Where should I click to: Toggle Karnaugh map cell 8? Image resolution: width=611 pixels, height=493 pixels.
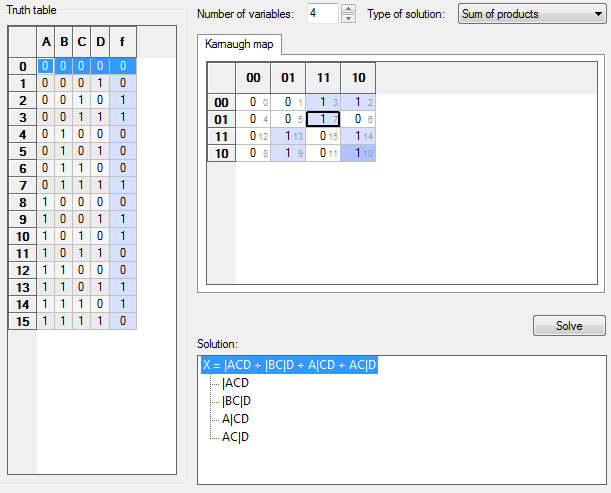click(x=253, y=153)
